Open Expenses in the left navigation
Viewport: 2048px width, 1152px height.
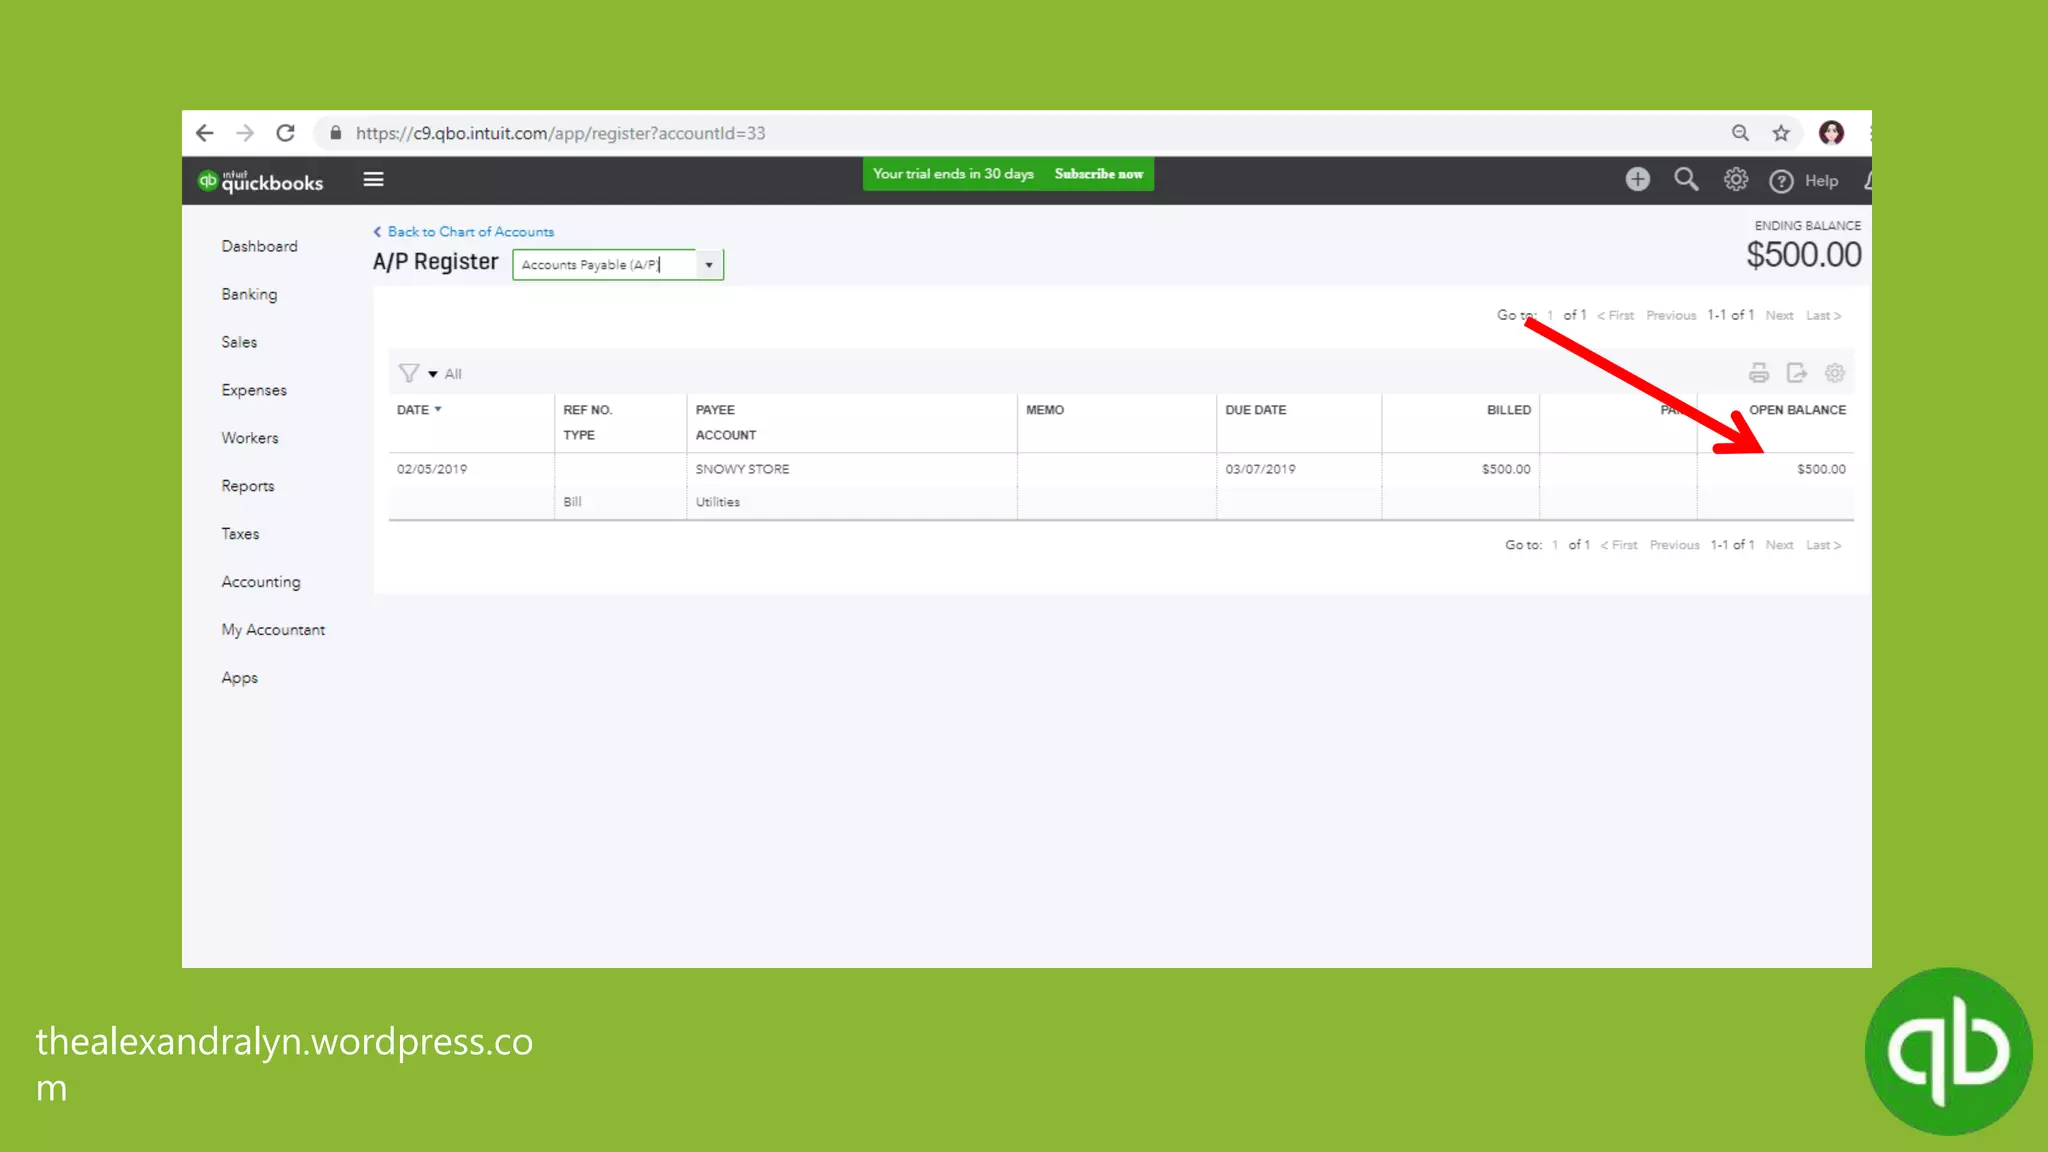pyautogui.click(x=254, y=390)
